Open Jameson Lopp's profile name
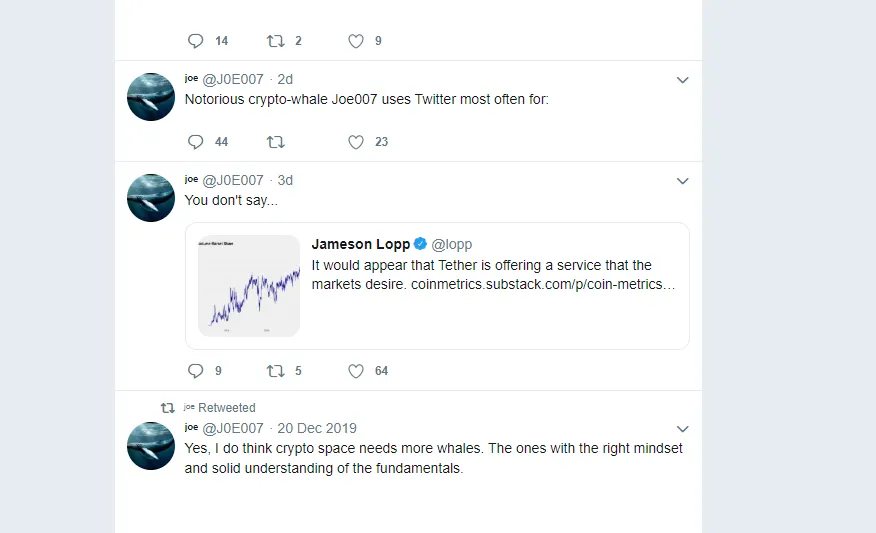Image resolution: width=876 pixels, height=533 pixels. click(x=361, y=244)
